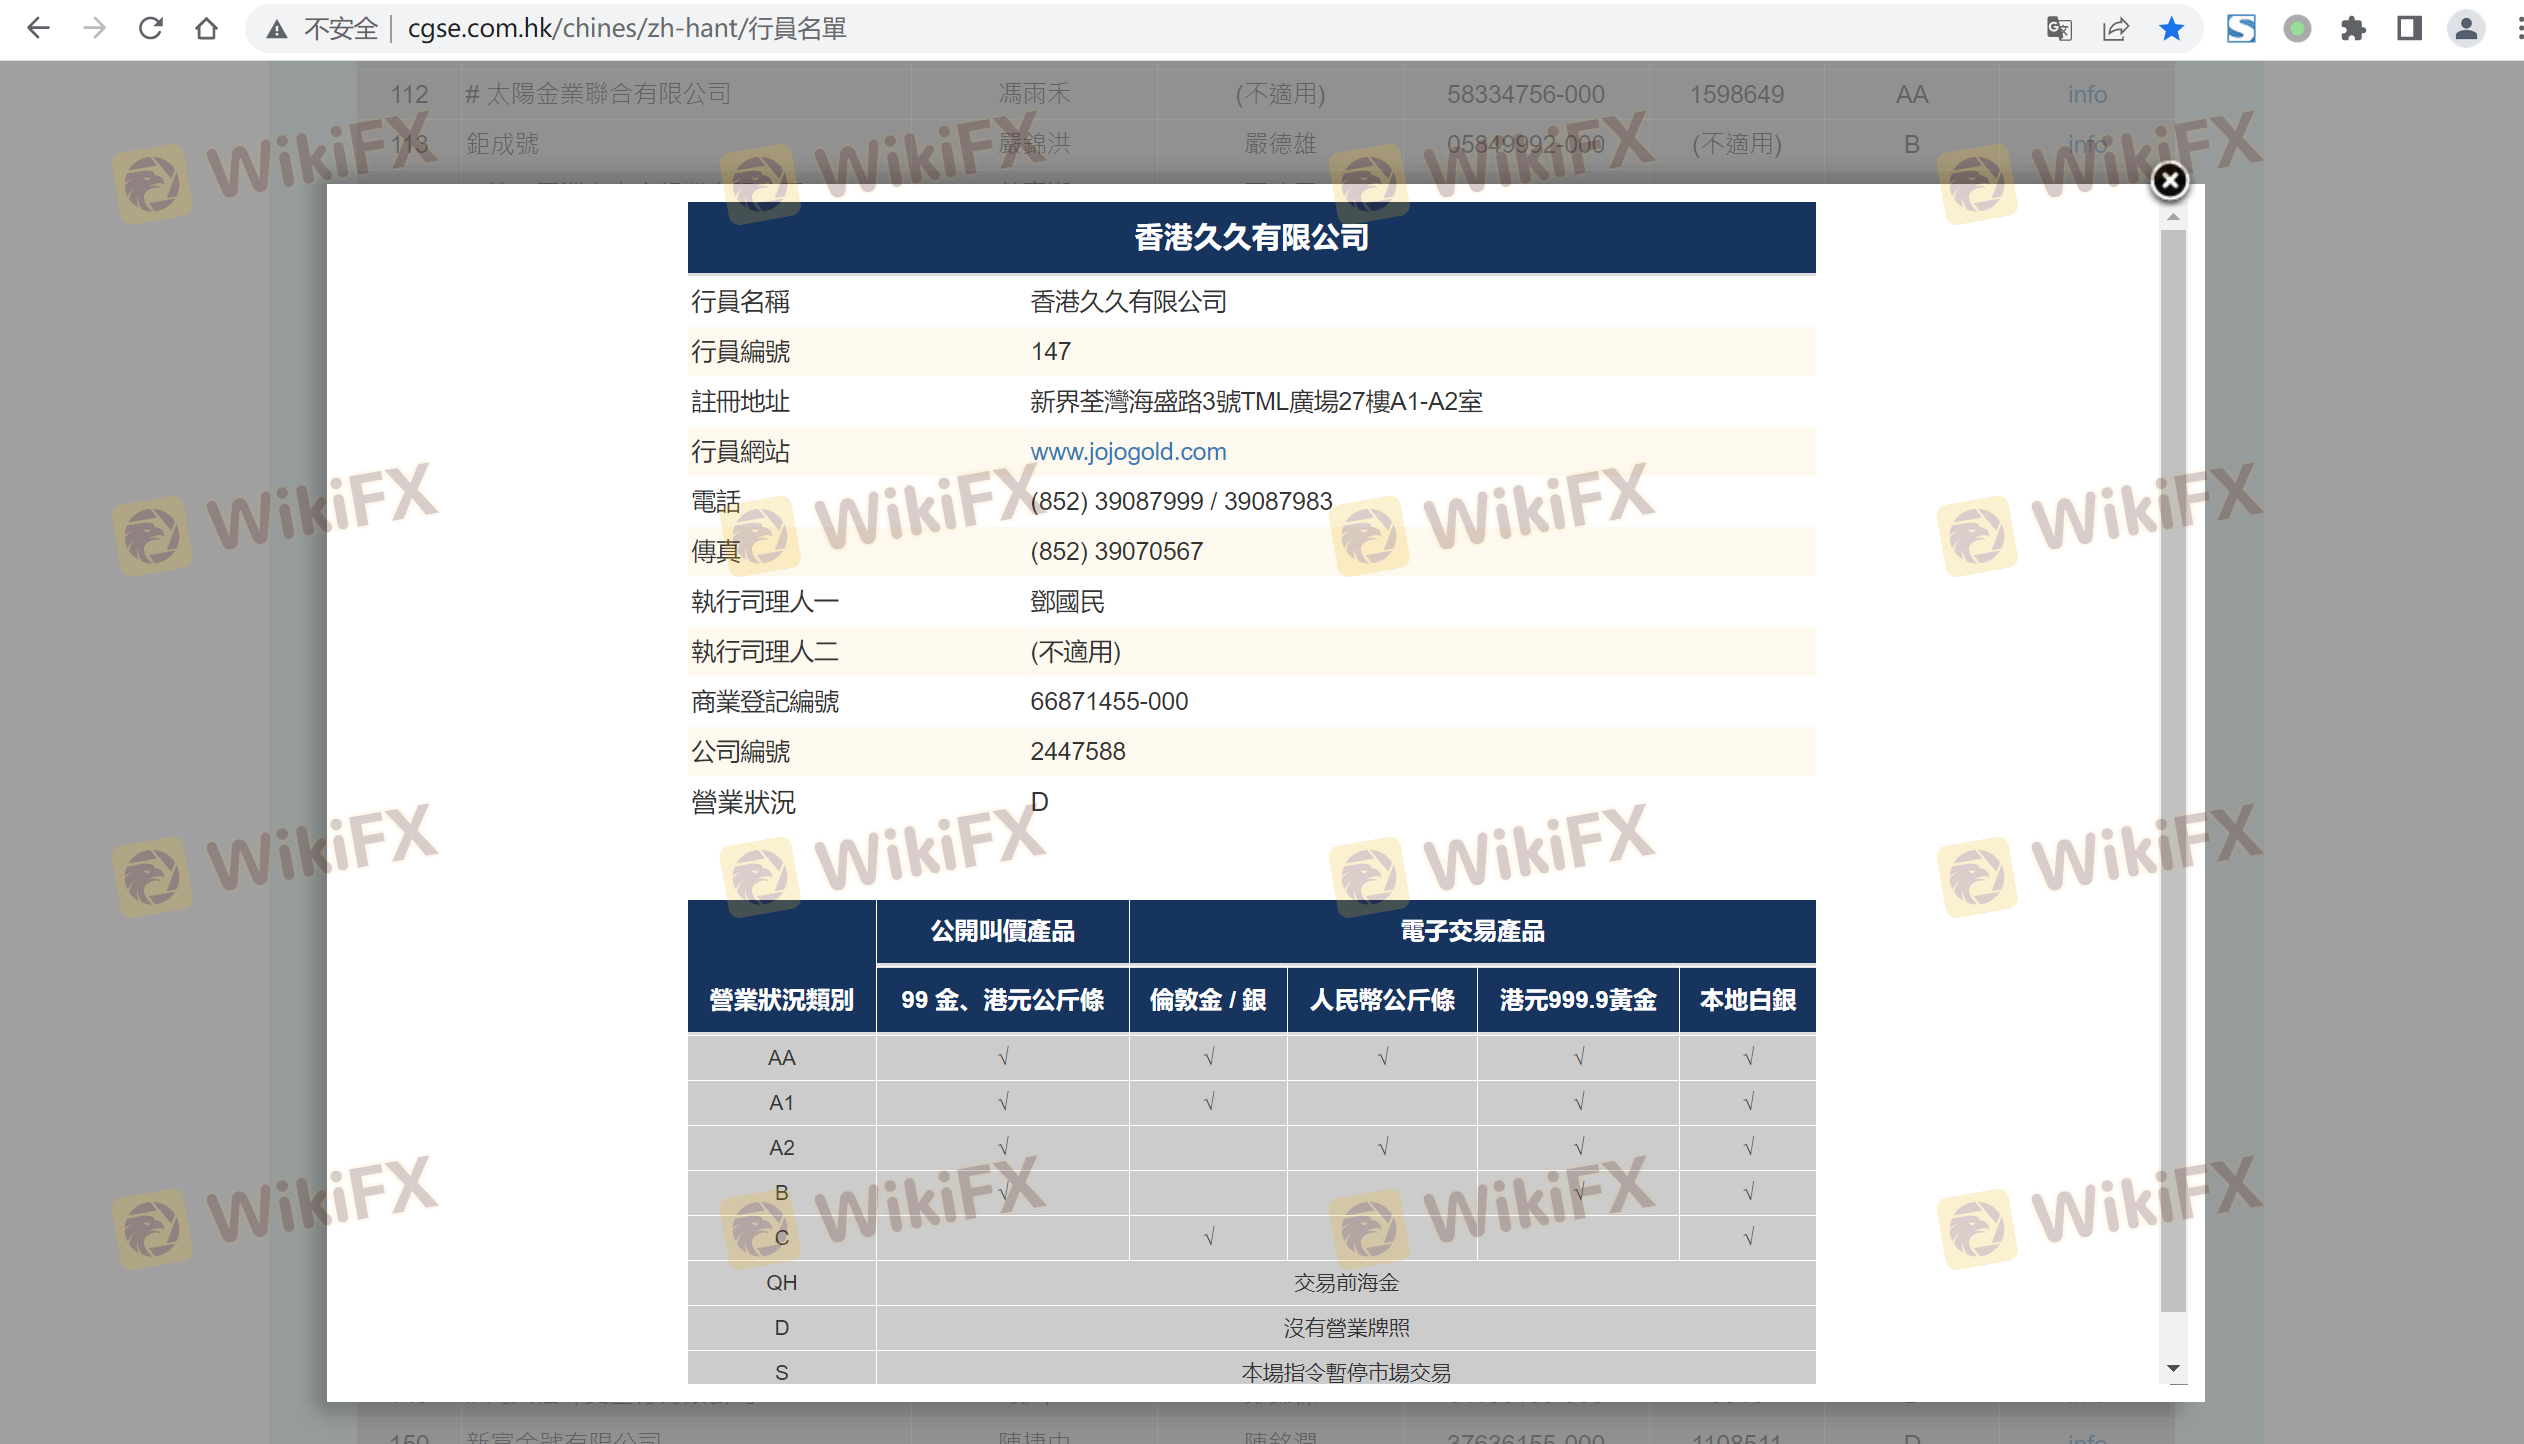Click the not-secure warning site info
The width and height of the screenshot is (2524, 1444).
322,29
